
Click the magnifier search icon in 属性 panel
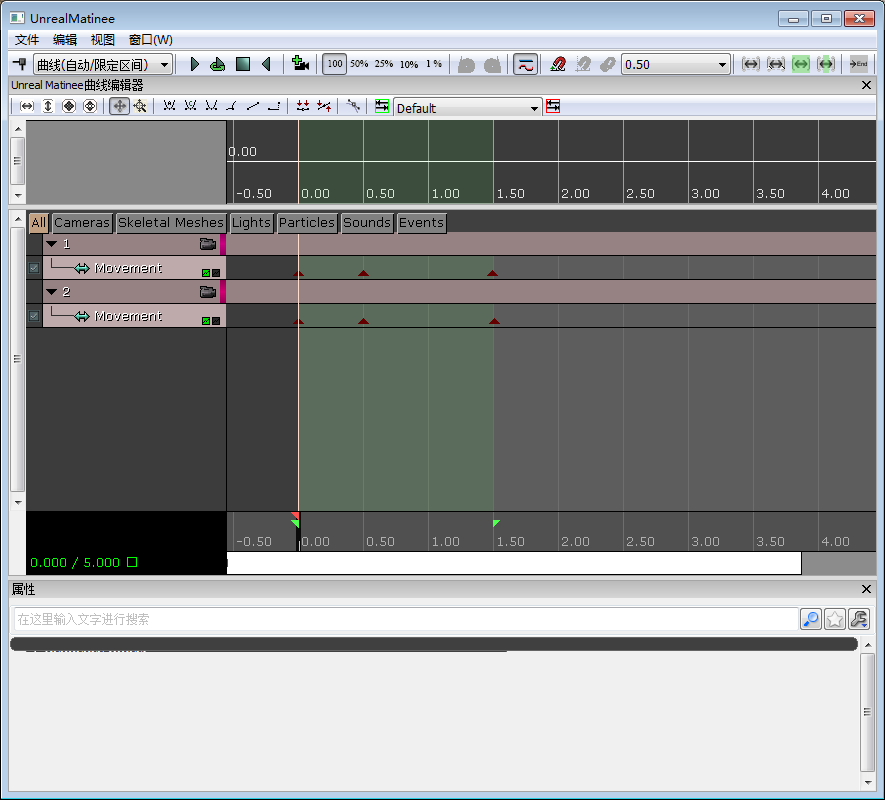coord(811,619)
